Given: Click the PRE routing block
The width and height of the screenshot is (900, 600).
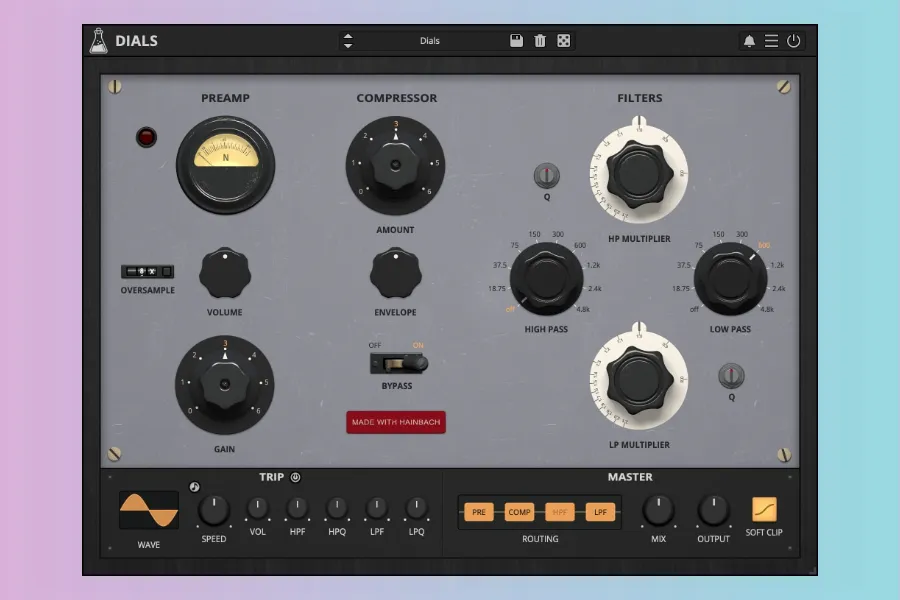Looking at the screenshot, I should 479,512.
